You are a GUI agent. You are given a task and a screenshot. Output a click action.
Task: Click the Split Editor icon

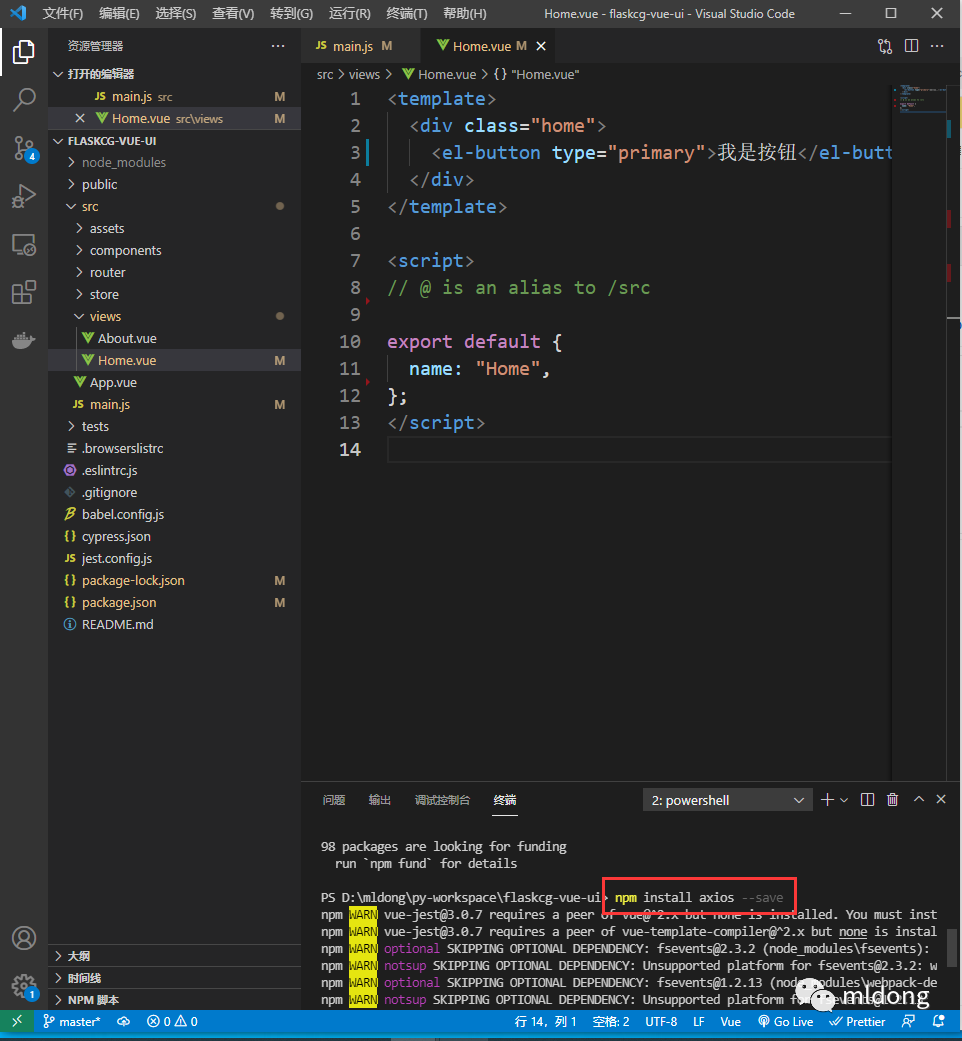pyautogui.click(x=911, y=46)
